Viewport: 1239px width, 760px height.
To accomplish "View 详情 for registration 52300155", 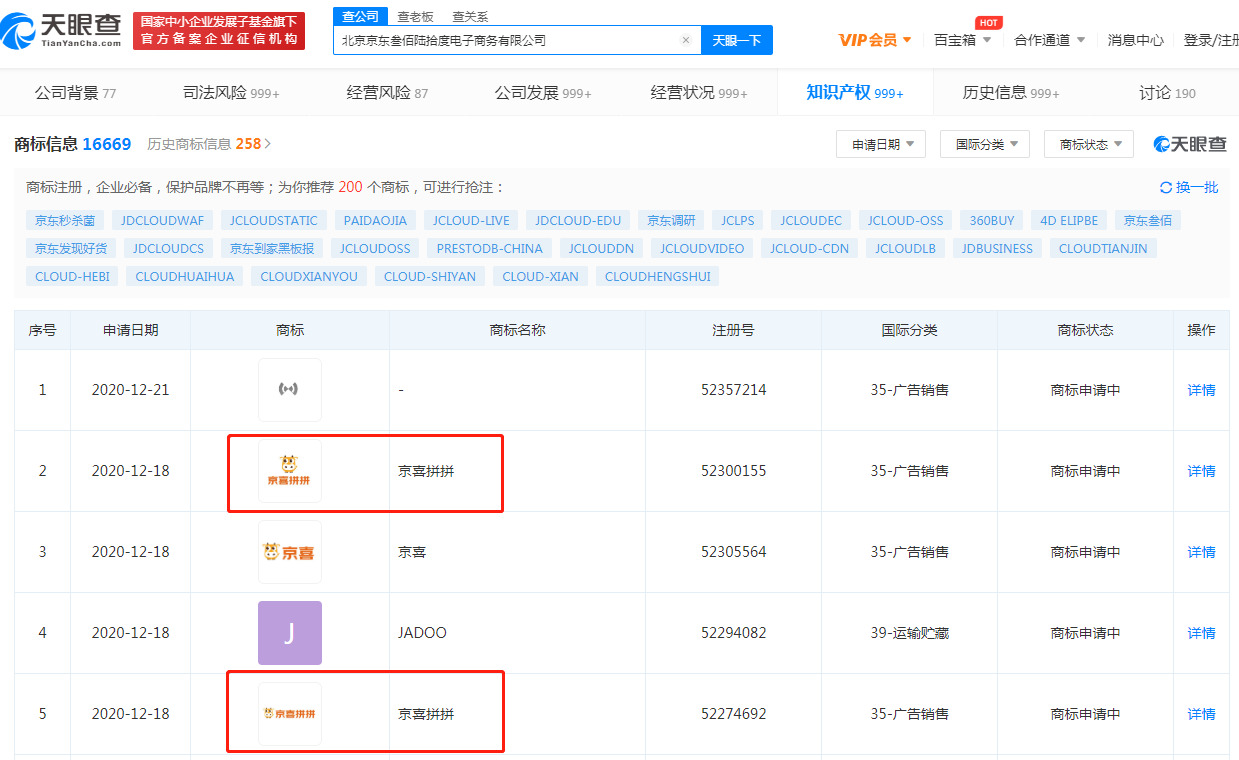I will tap(1201, 471).
